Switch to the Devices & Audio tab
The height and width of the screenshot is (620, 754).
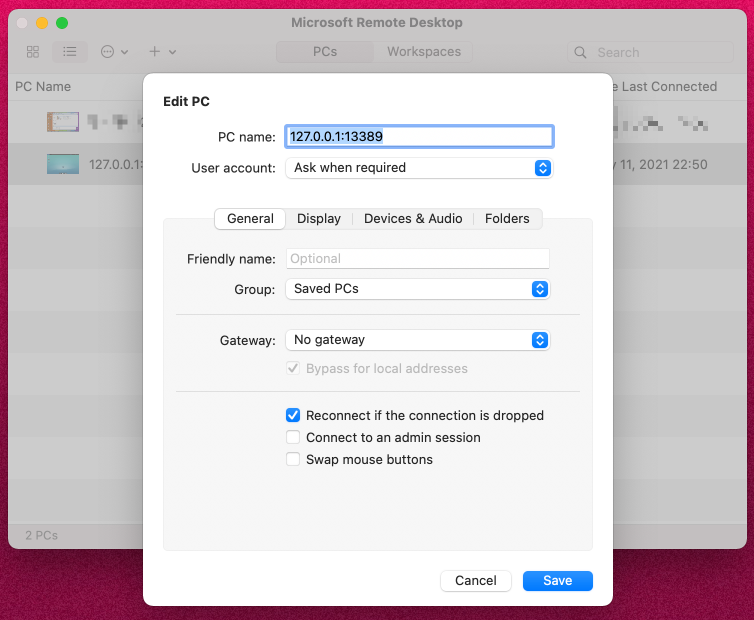(x=413, y=219)
